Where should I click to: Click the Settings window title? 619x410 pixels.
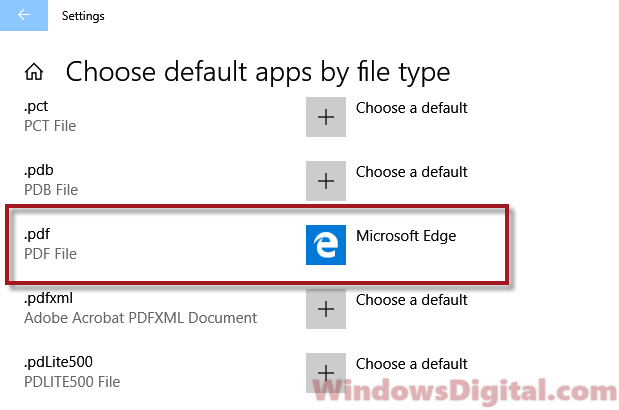click(x=83, y=16)
